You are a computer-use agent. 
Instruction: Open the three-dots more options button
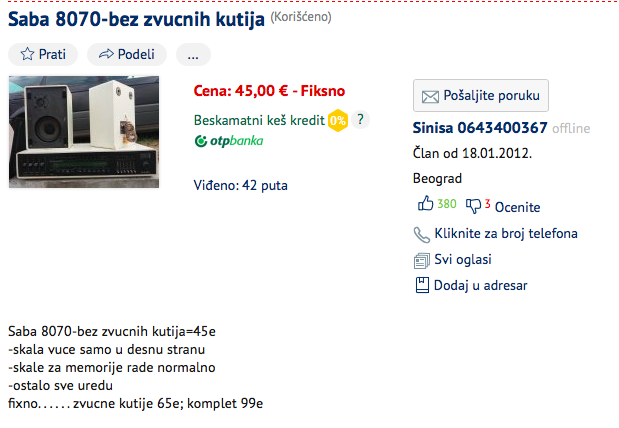point(193,54)
